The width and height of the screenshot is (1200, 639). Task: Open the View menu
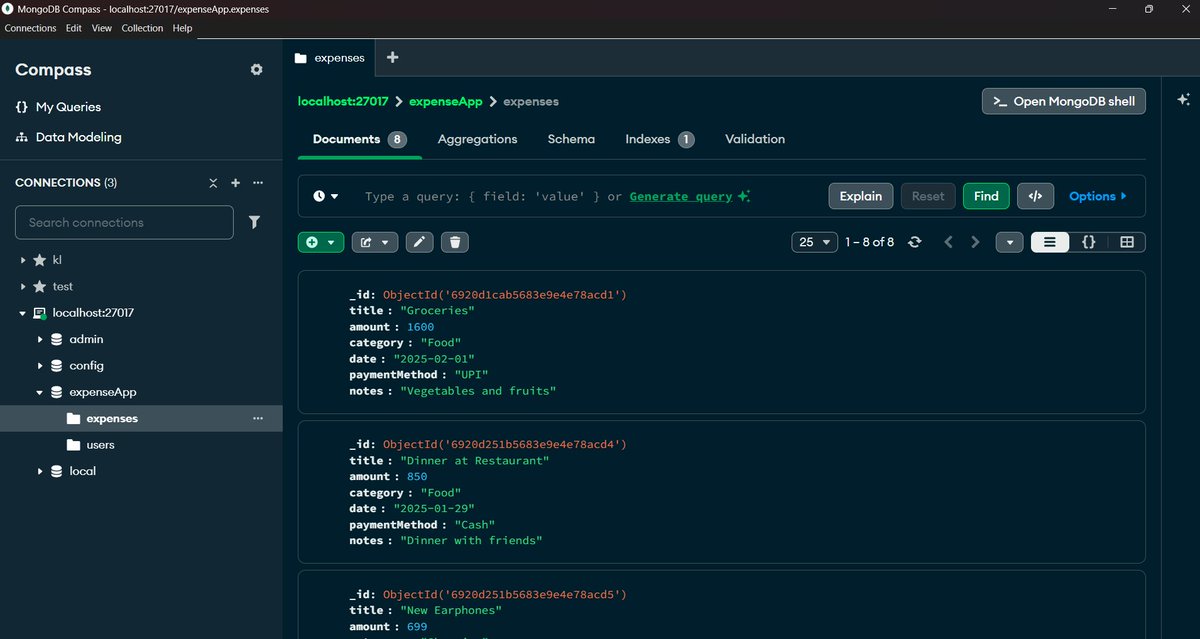pos(102,28)
